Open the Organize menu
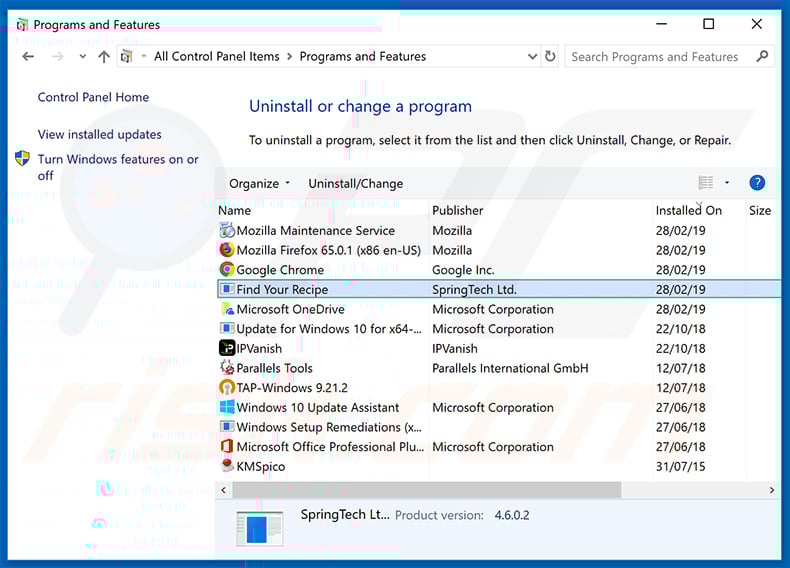This screenshot has height=568, width=790. pos(259,183)
